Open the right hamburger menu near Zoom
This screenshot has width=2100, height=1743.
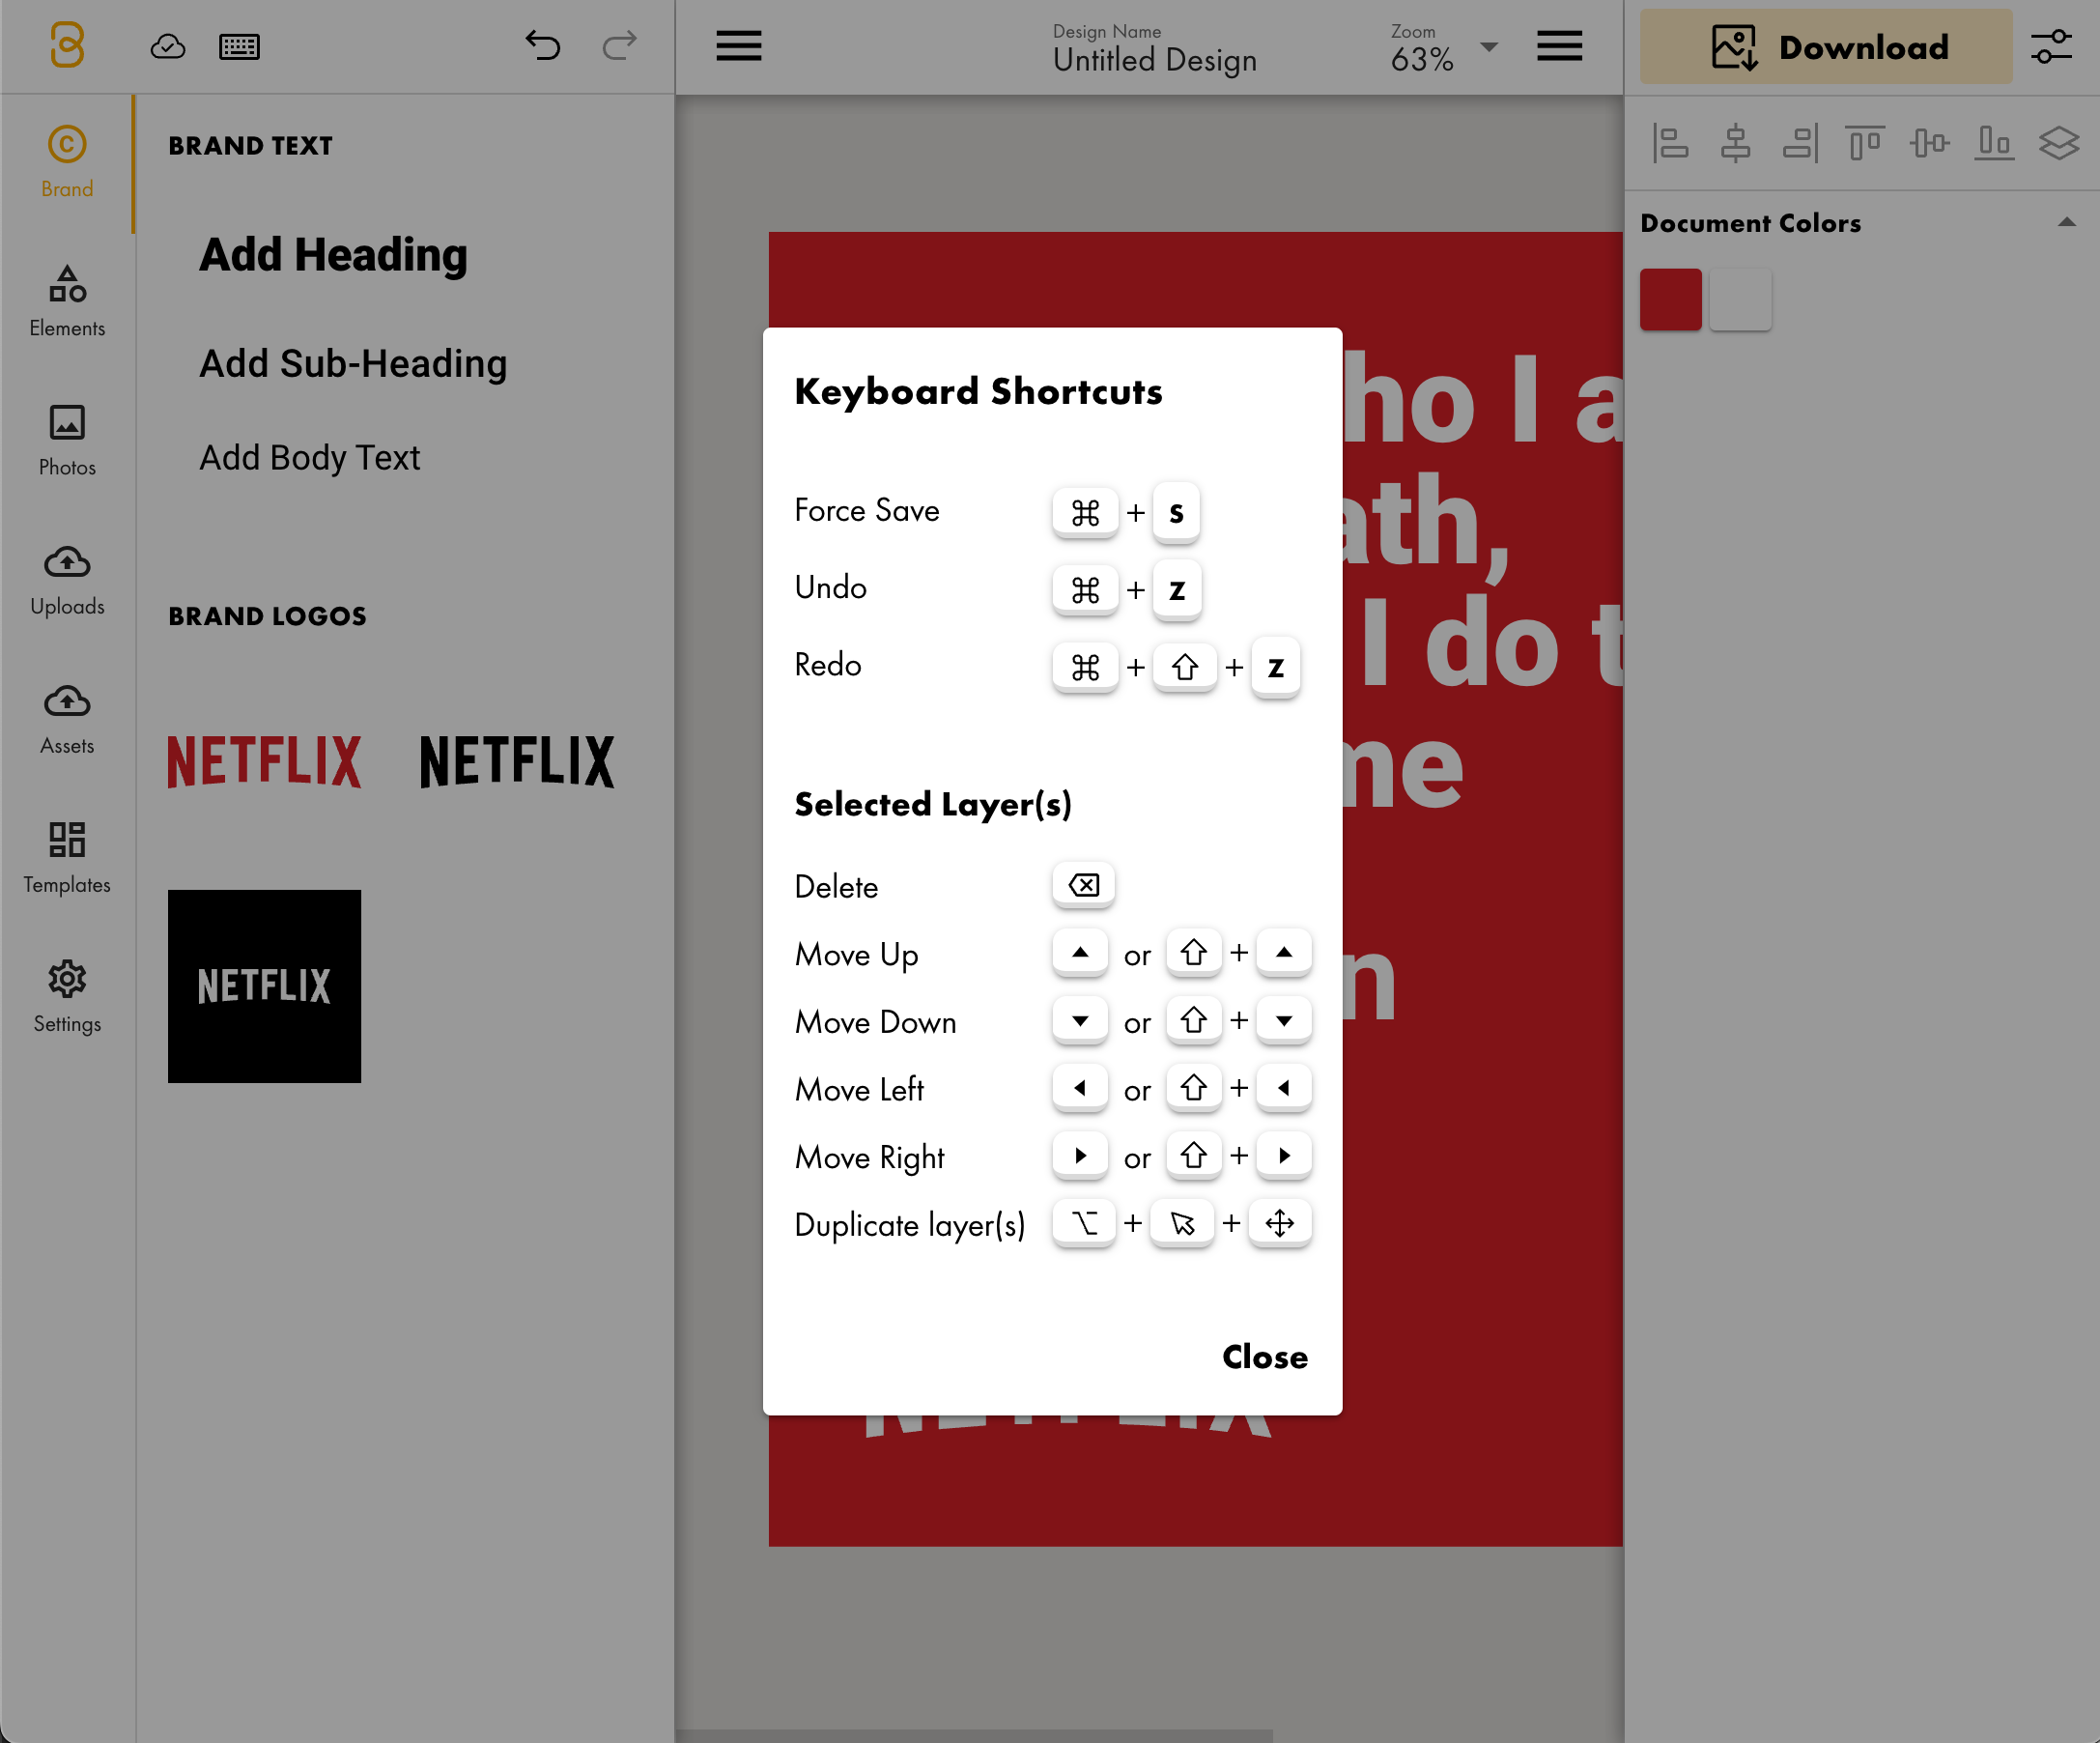[1559, 46]
